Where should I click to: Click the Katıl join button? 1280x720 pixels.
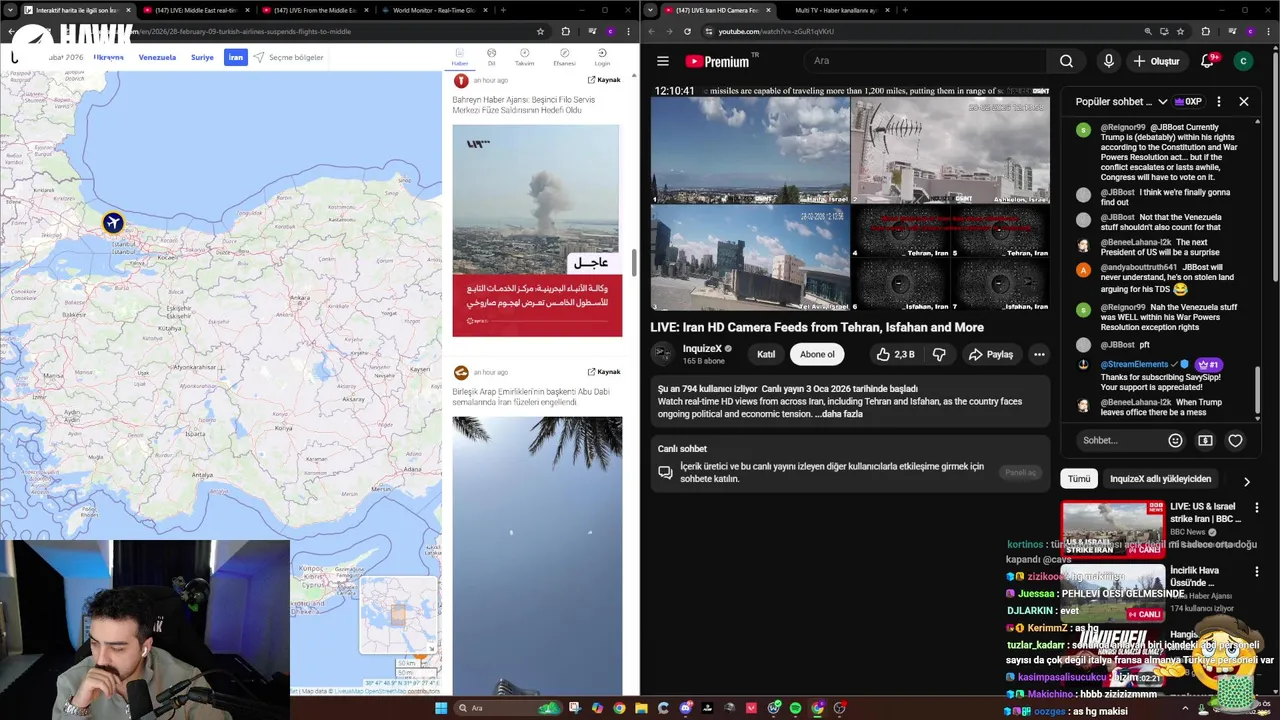tap(766, 354)
